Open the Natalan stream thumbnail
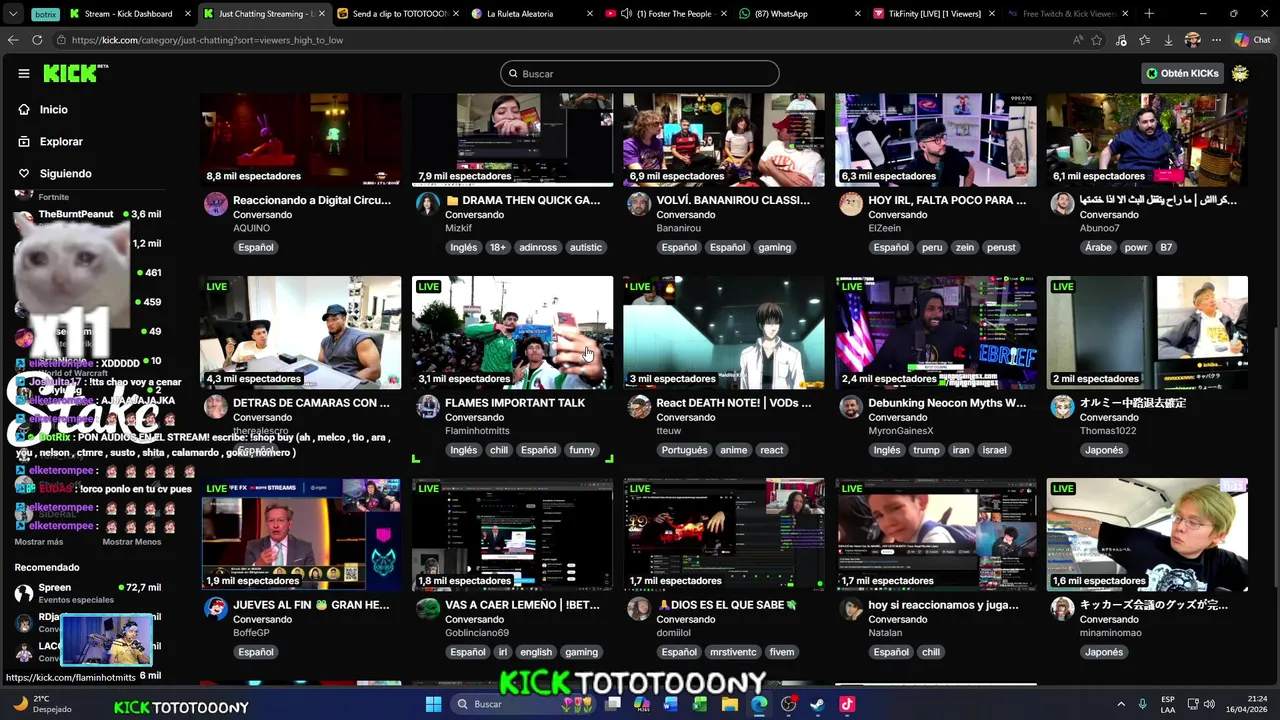 [936, 535]
